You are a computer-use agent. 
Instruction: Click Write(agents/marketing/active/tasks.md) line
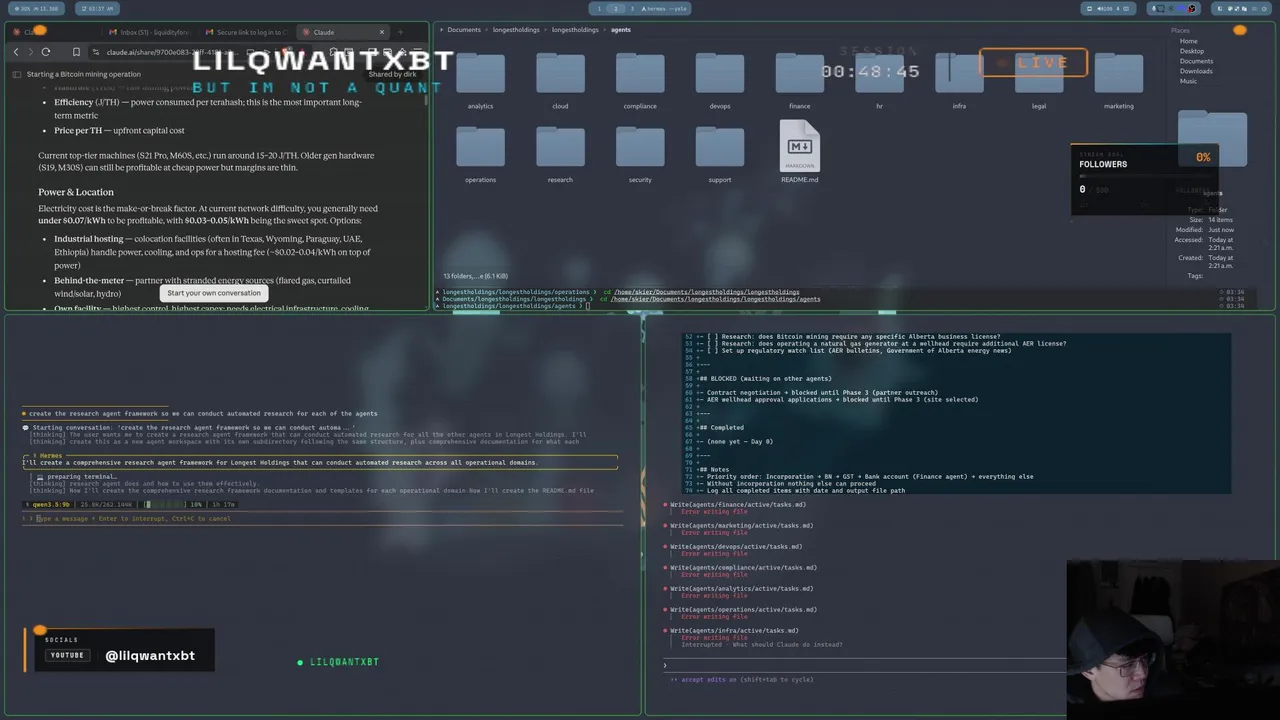pos(741,525)
